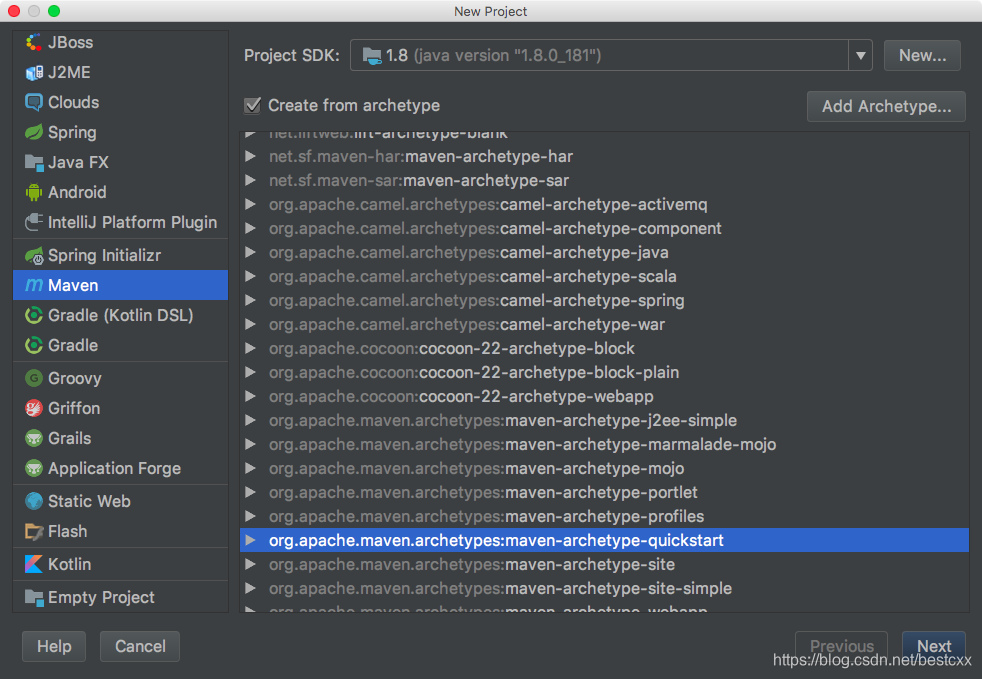Click the SDK folder icon in combo box
This screenshot has width=982, height=679.
pyautogui.click(x=372, y=56)
